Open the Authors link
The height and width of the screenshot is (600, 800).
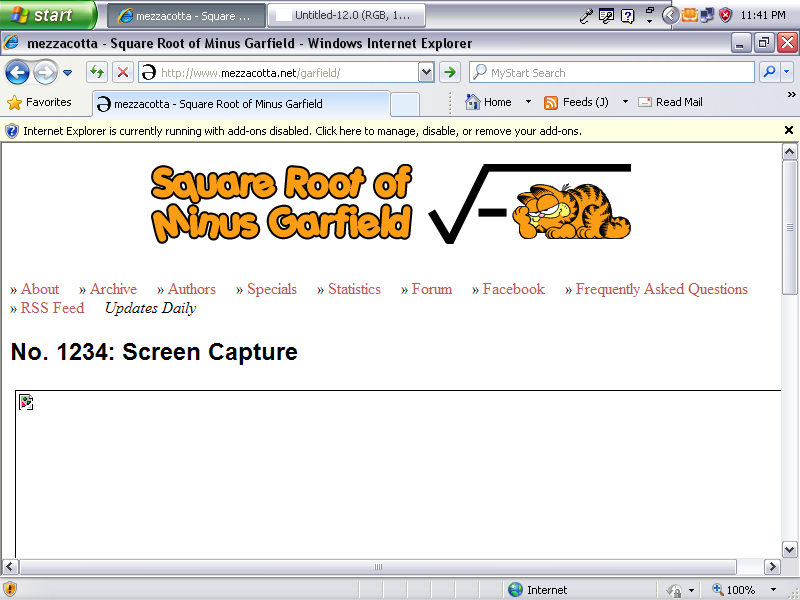[192, 289]
